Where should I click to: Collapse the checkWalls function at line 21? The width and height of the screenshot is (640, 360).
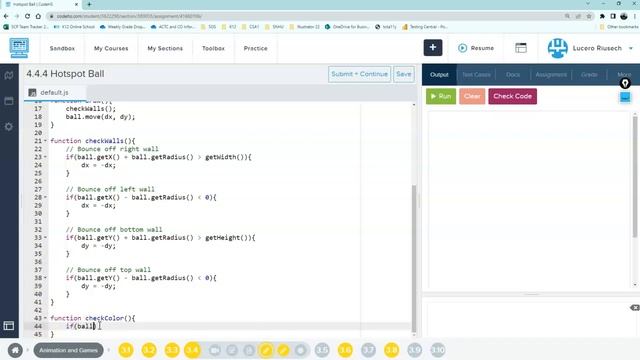45,141
